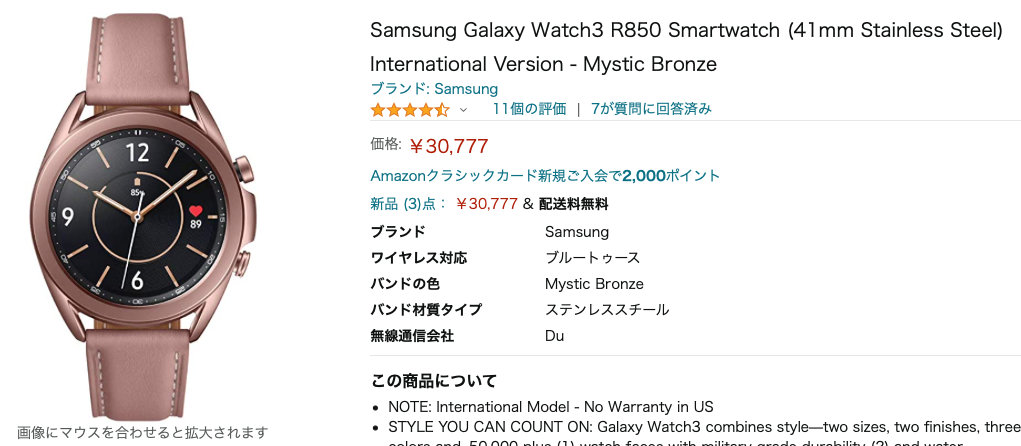
Task: Click the star rating icons
Action: click(x=410, y=109)
